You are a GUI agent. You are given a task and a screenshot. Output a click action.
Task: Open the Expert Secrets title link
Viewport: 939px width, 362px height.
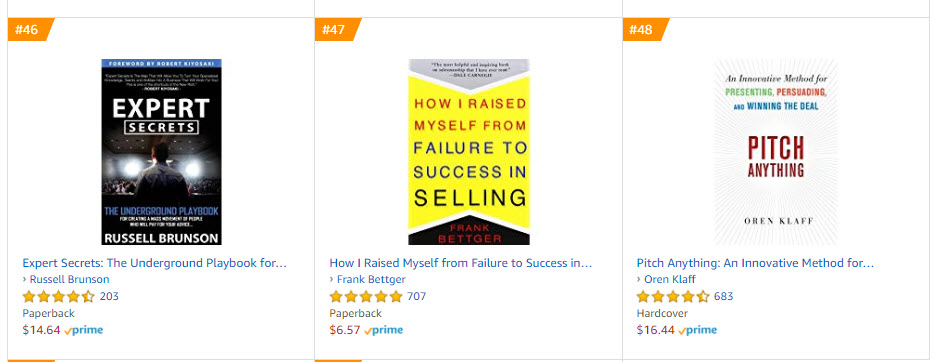155,263
